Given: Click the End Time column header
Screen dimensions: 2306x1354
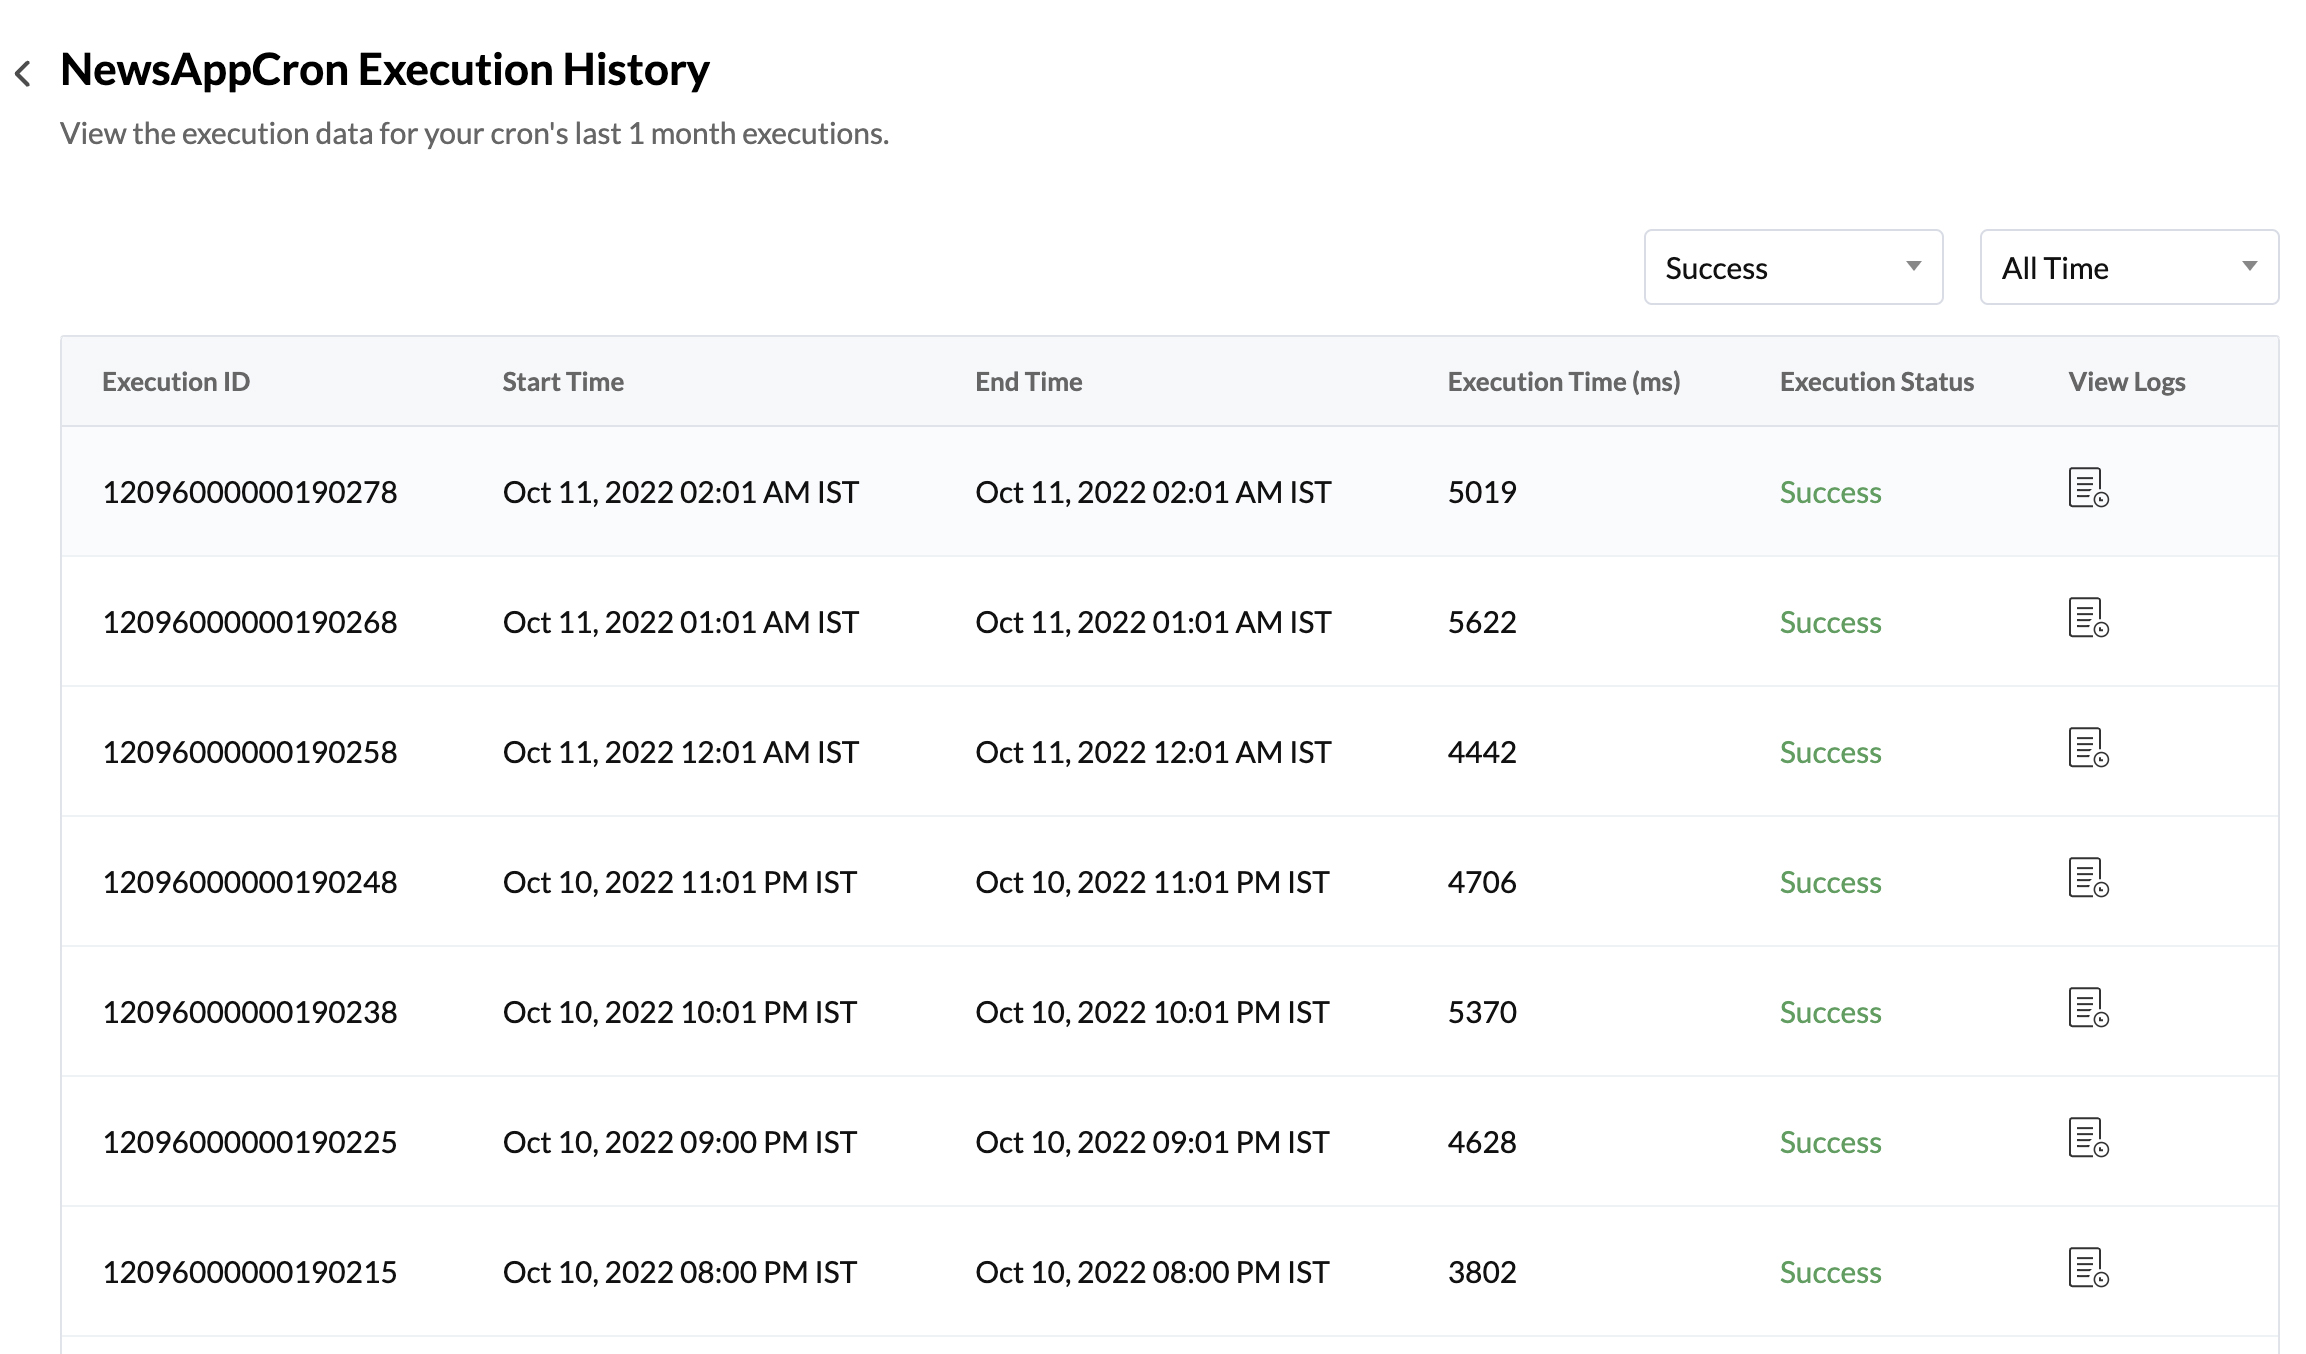Looking at the screenshot, I should [x=1028, y=381].
